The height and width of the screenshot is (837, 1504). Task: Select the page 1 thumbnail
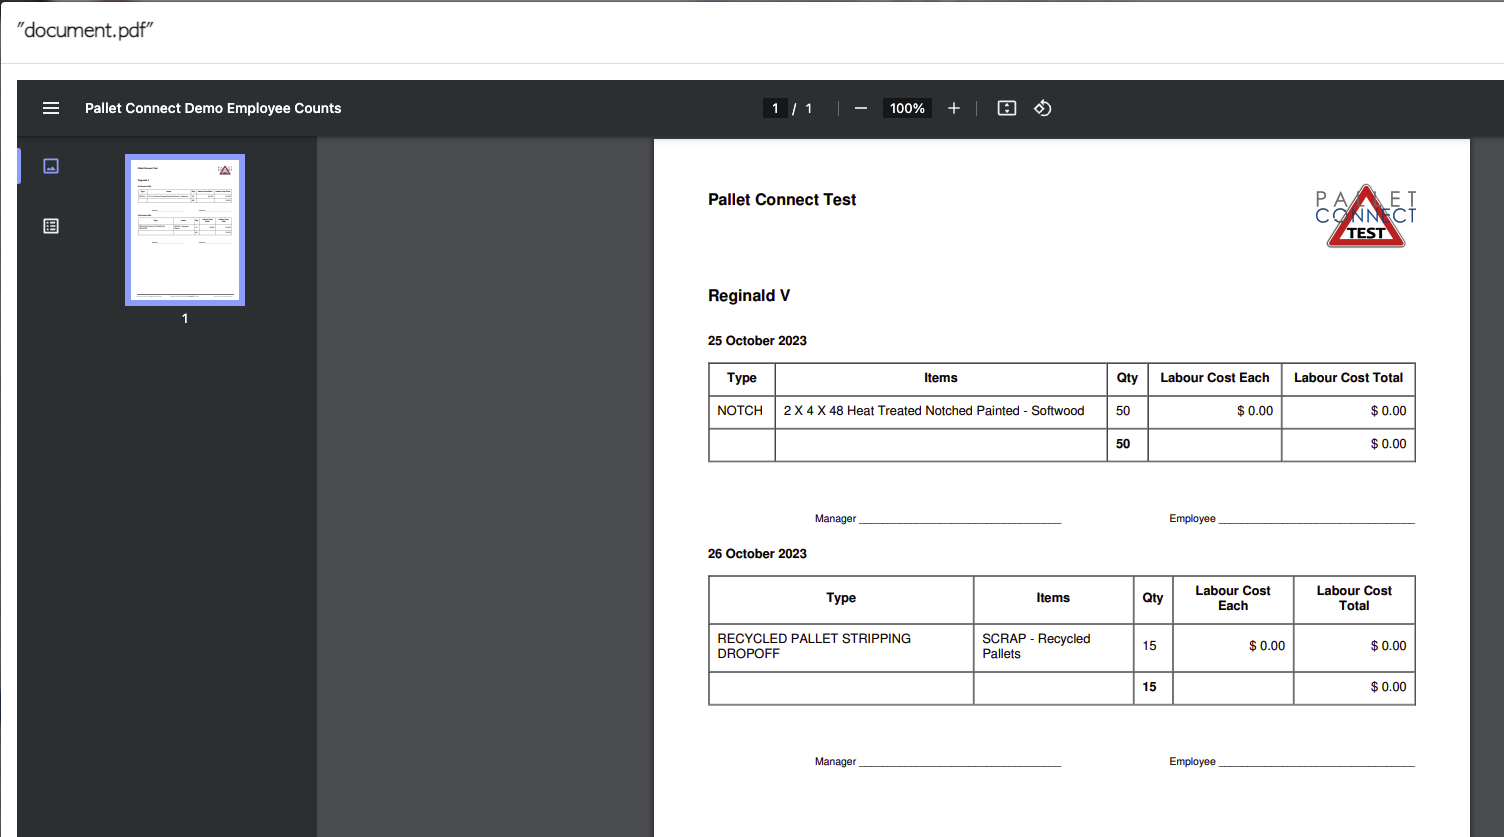[x=185, y=230]
